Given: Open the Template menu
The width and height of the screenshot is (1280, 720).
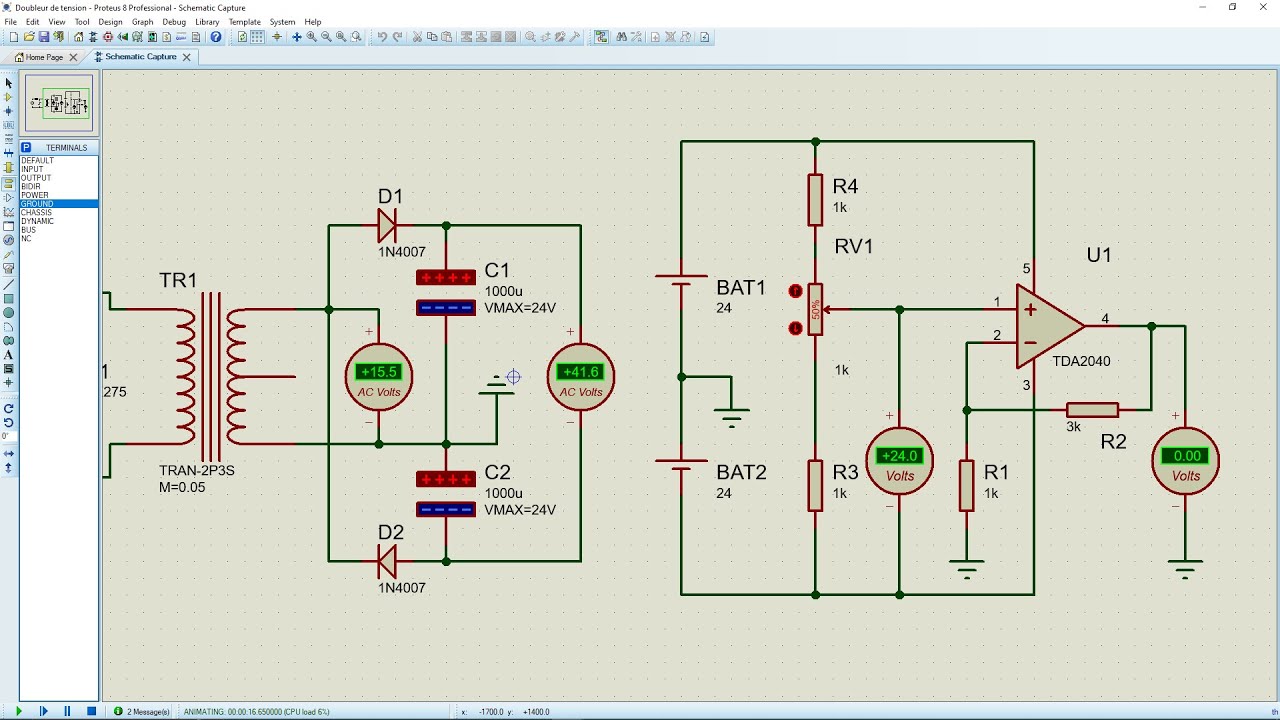Looking at the screenshot, I should 245,22.
